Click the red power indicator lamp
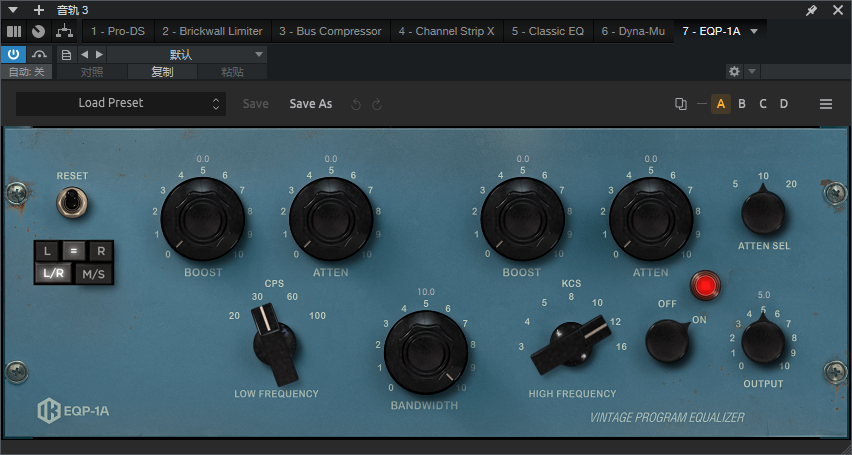The width and height of the screenshot is (852, 455). 705,285
